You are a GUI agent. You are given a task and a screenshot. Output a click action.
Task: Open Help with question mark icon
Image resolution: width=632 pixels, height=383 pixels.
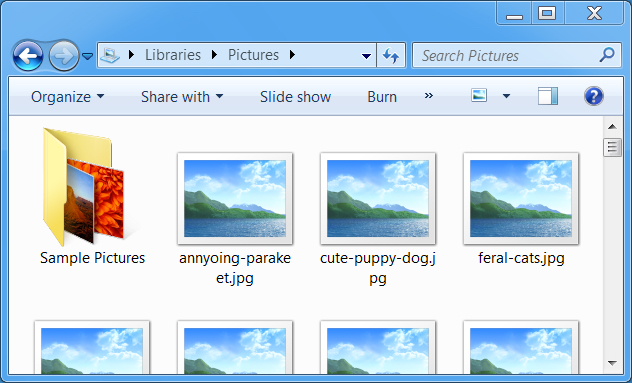[594, 96]
